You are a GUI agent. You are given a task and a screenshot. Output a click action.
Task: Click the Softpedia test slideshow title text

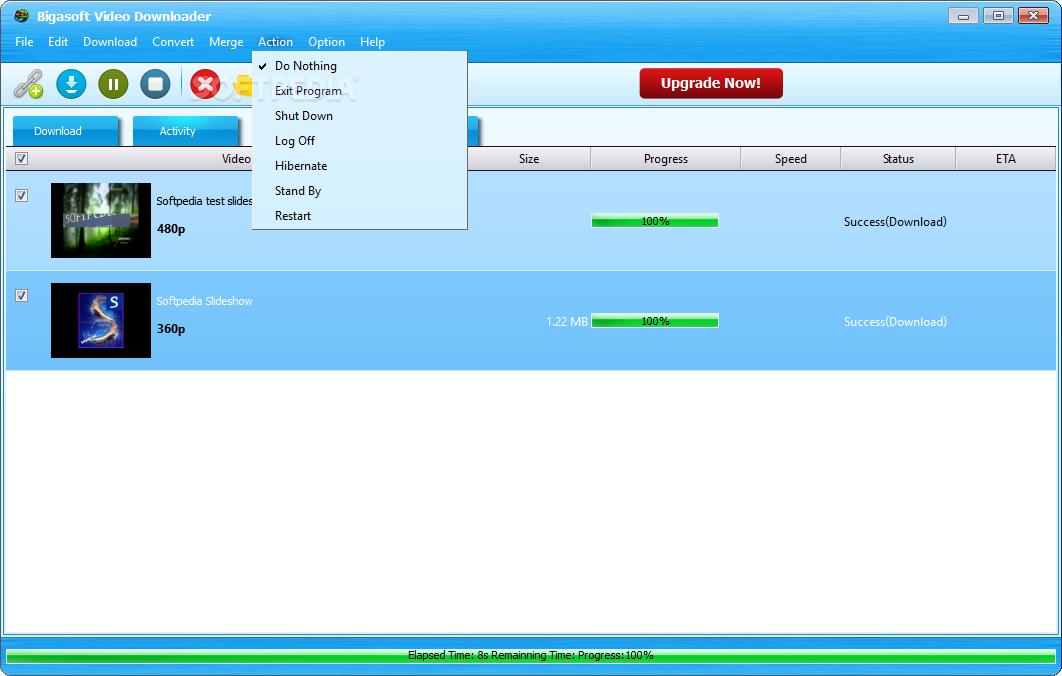tap(205, 200)
